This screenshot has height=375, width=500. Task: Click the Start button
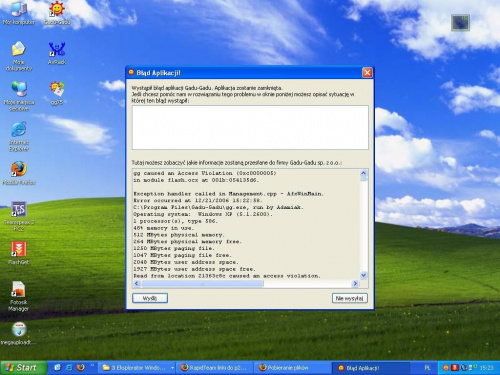pos(23,368)
